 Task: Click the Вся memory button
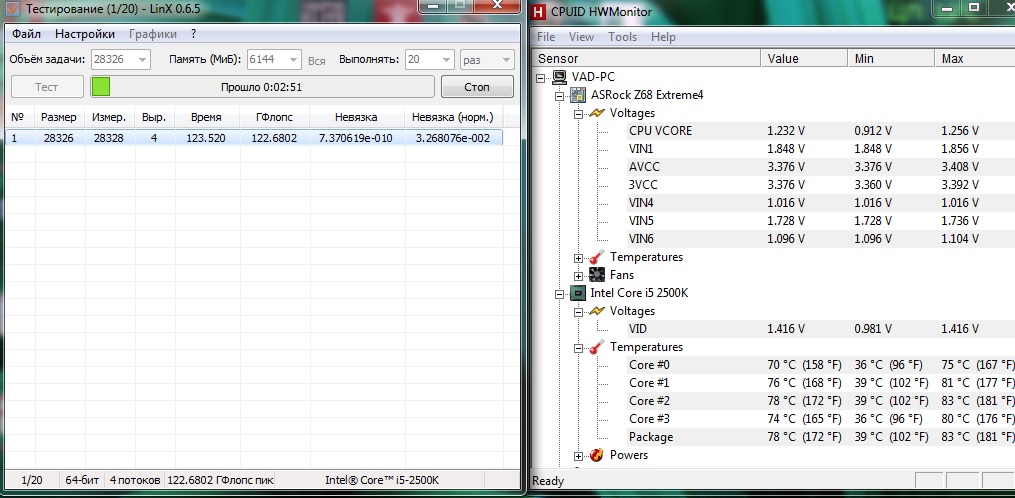click(317, 60)
